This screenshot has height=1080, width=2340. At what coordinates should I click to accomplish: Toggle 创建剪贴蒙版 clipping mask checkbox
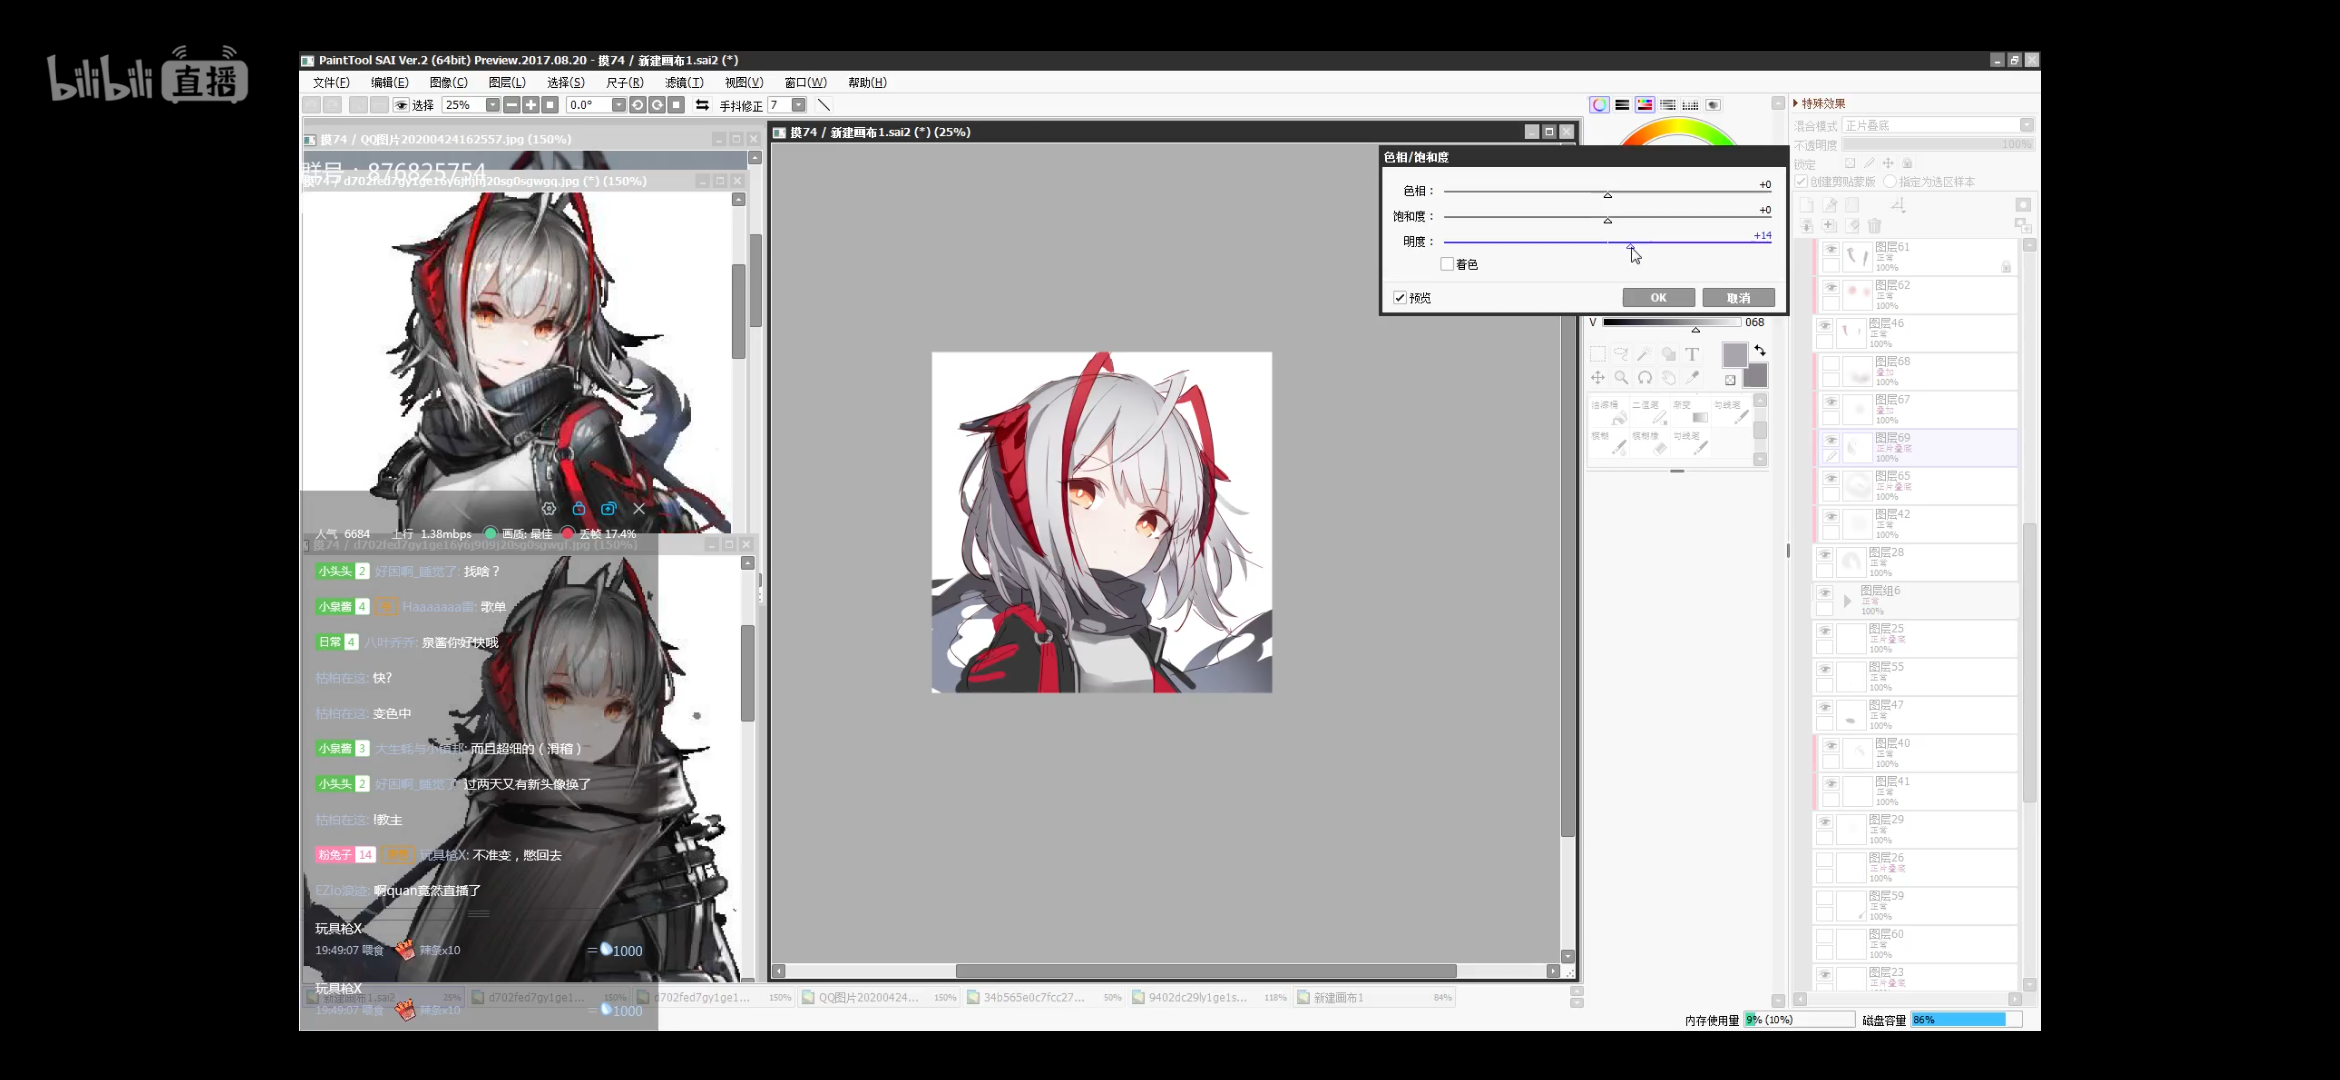pyautogui.click(x=1801, y=182)
